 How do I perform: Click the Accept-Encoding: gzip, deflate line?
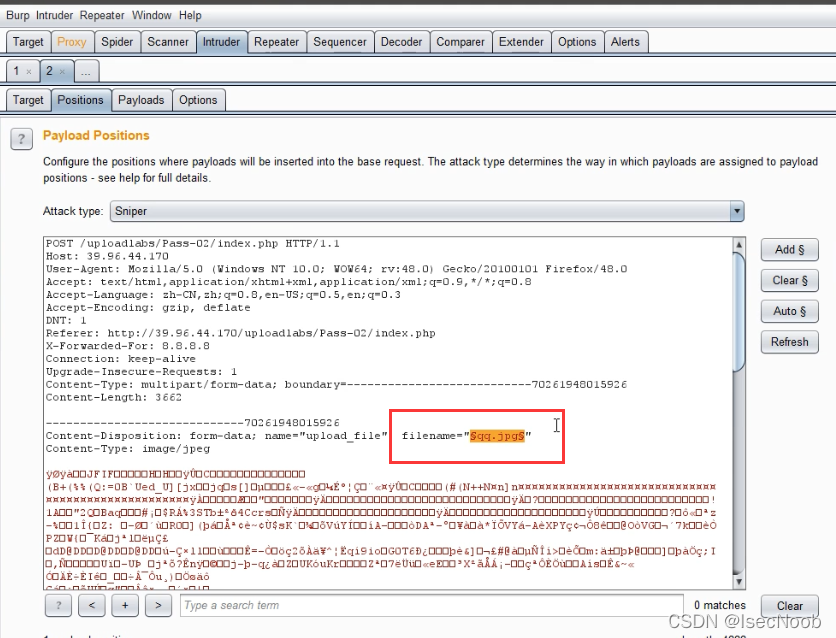(148, 308)
